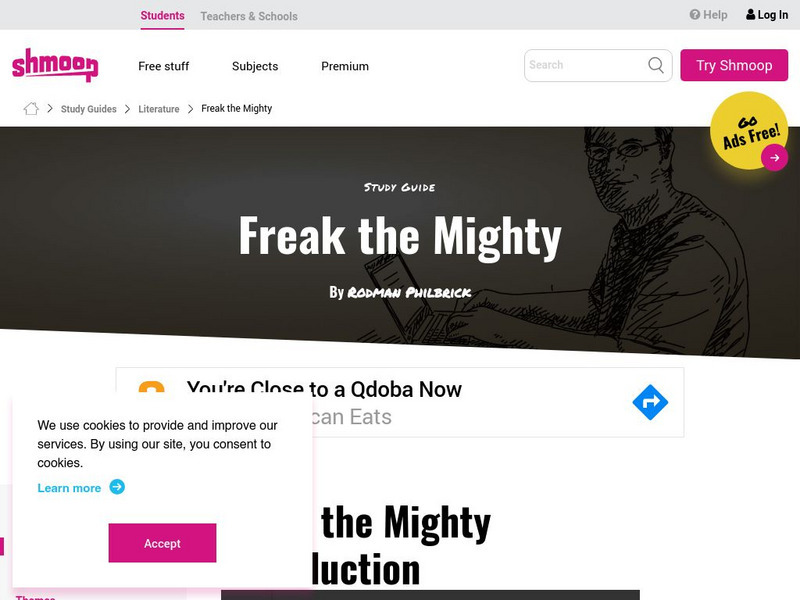Click the Go Ads Free arrow icon
The height and width of the screenshot is (600, 800).
tap(774, 158)
